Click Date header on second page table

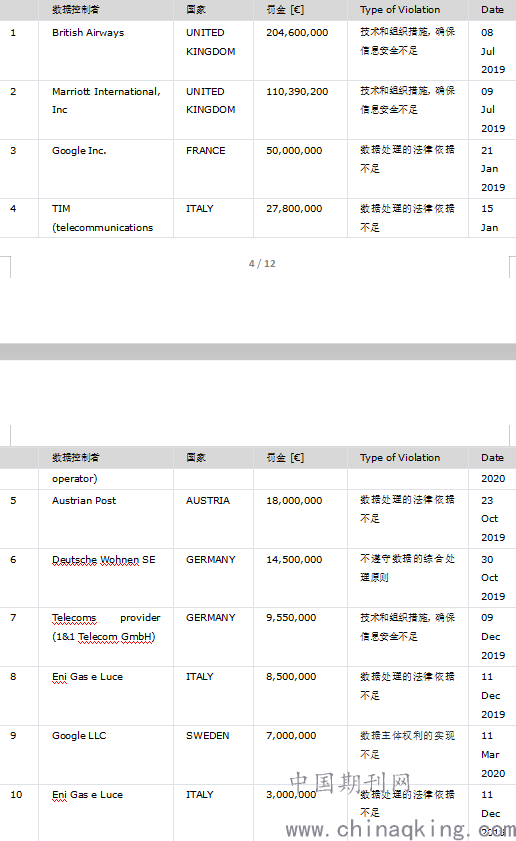click(x=492, y=458)
